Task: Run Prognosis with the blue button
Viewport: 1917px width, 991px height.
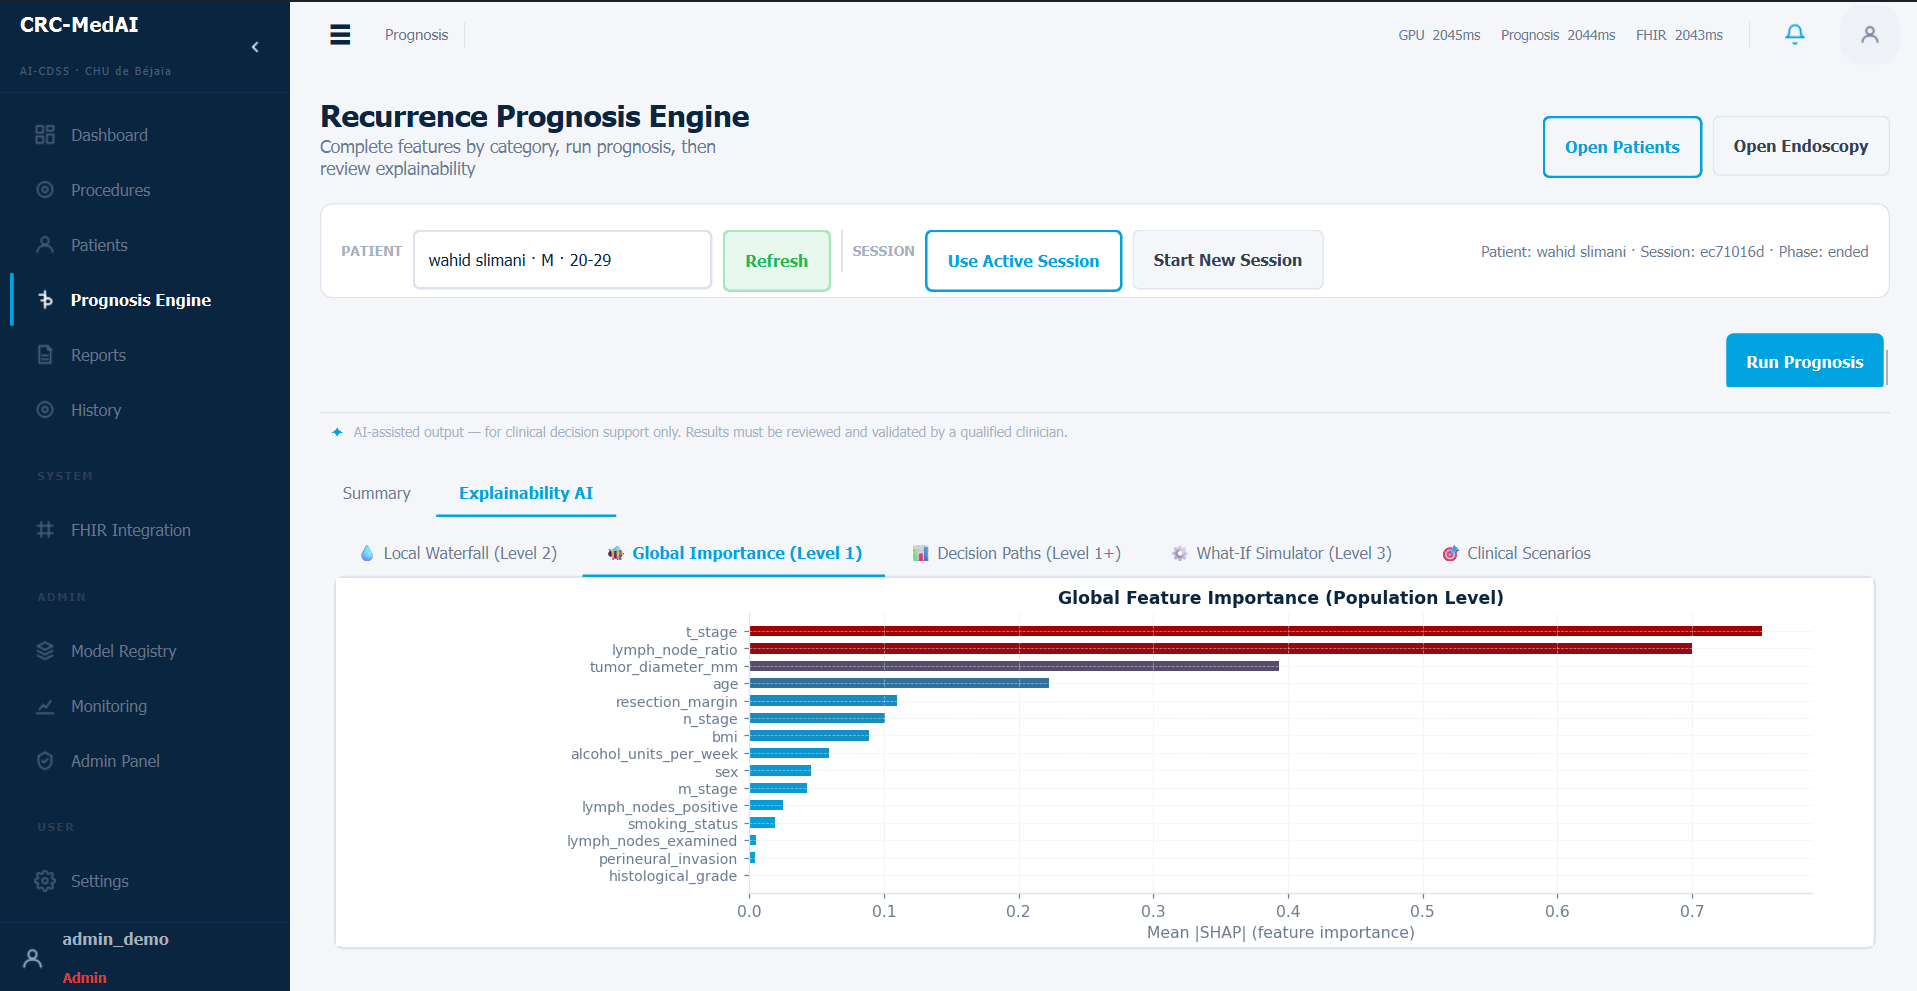Action: 1804,361
